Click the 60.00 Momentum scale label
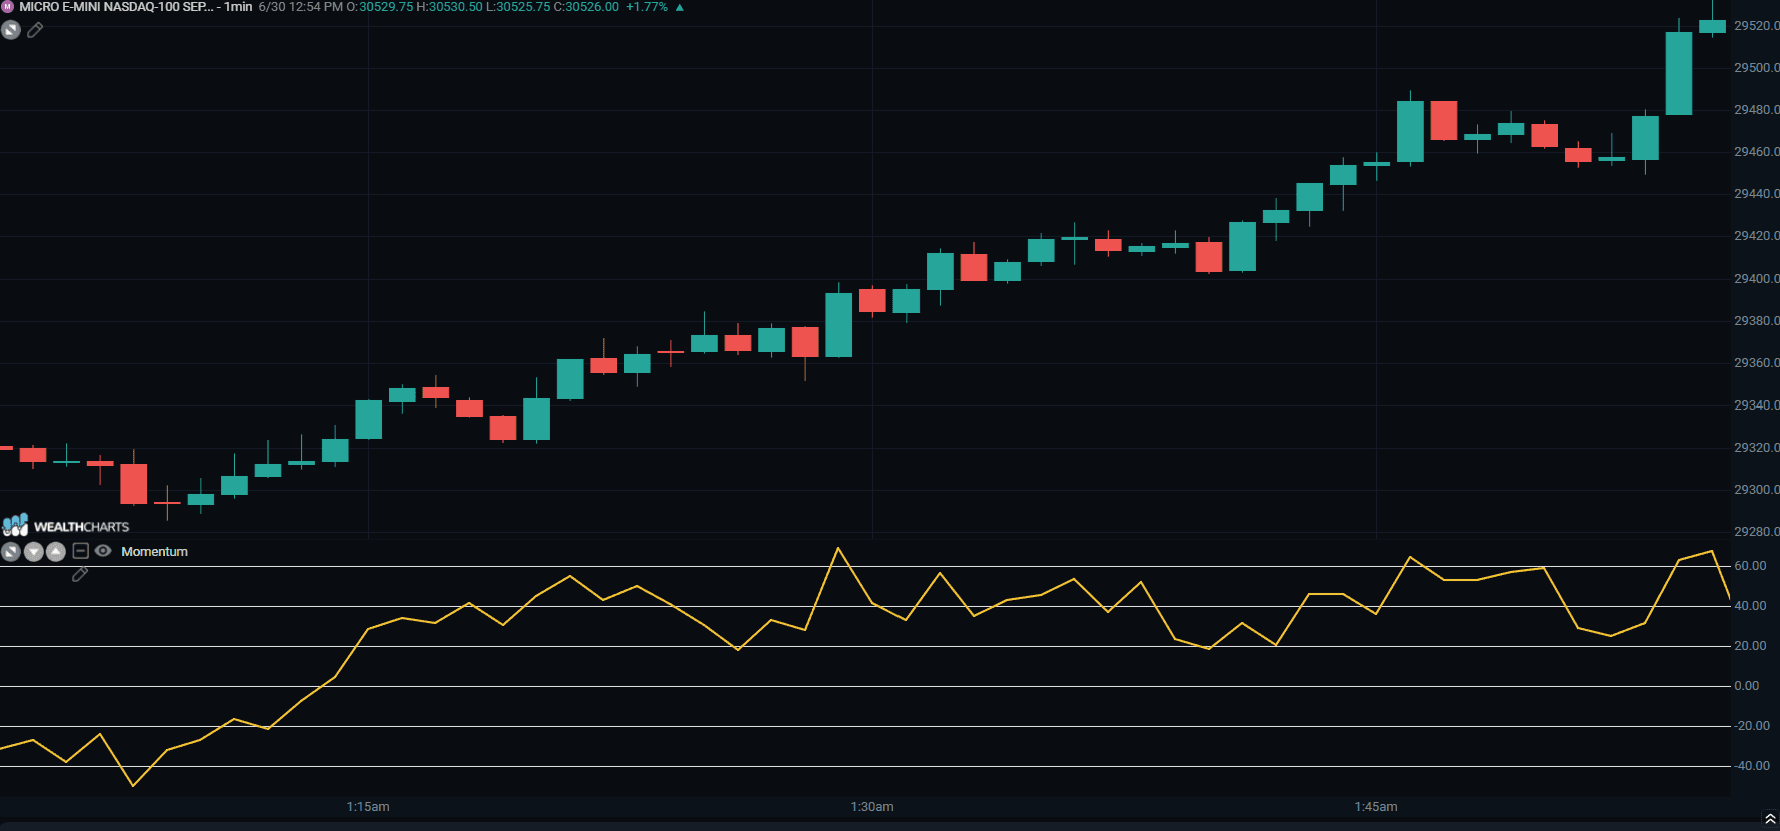1780x831 pixels. pos(1750,566)
